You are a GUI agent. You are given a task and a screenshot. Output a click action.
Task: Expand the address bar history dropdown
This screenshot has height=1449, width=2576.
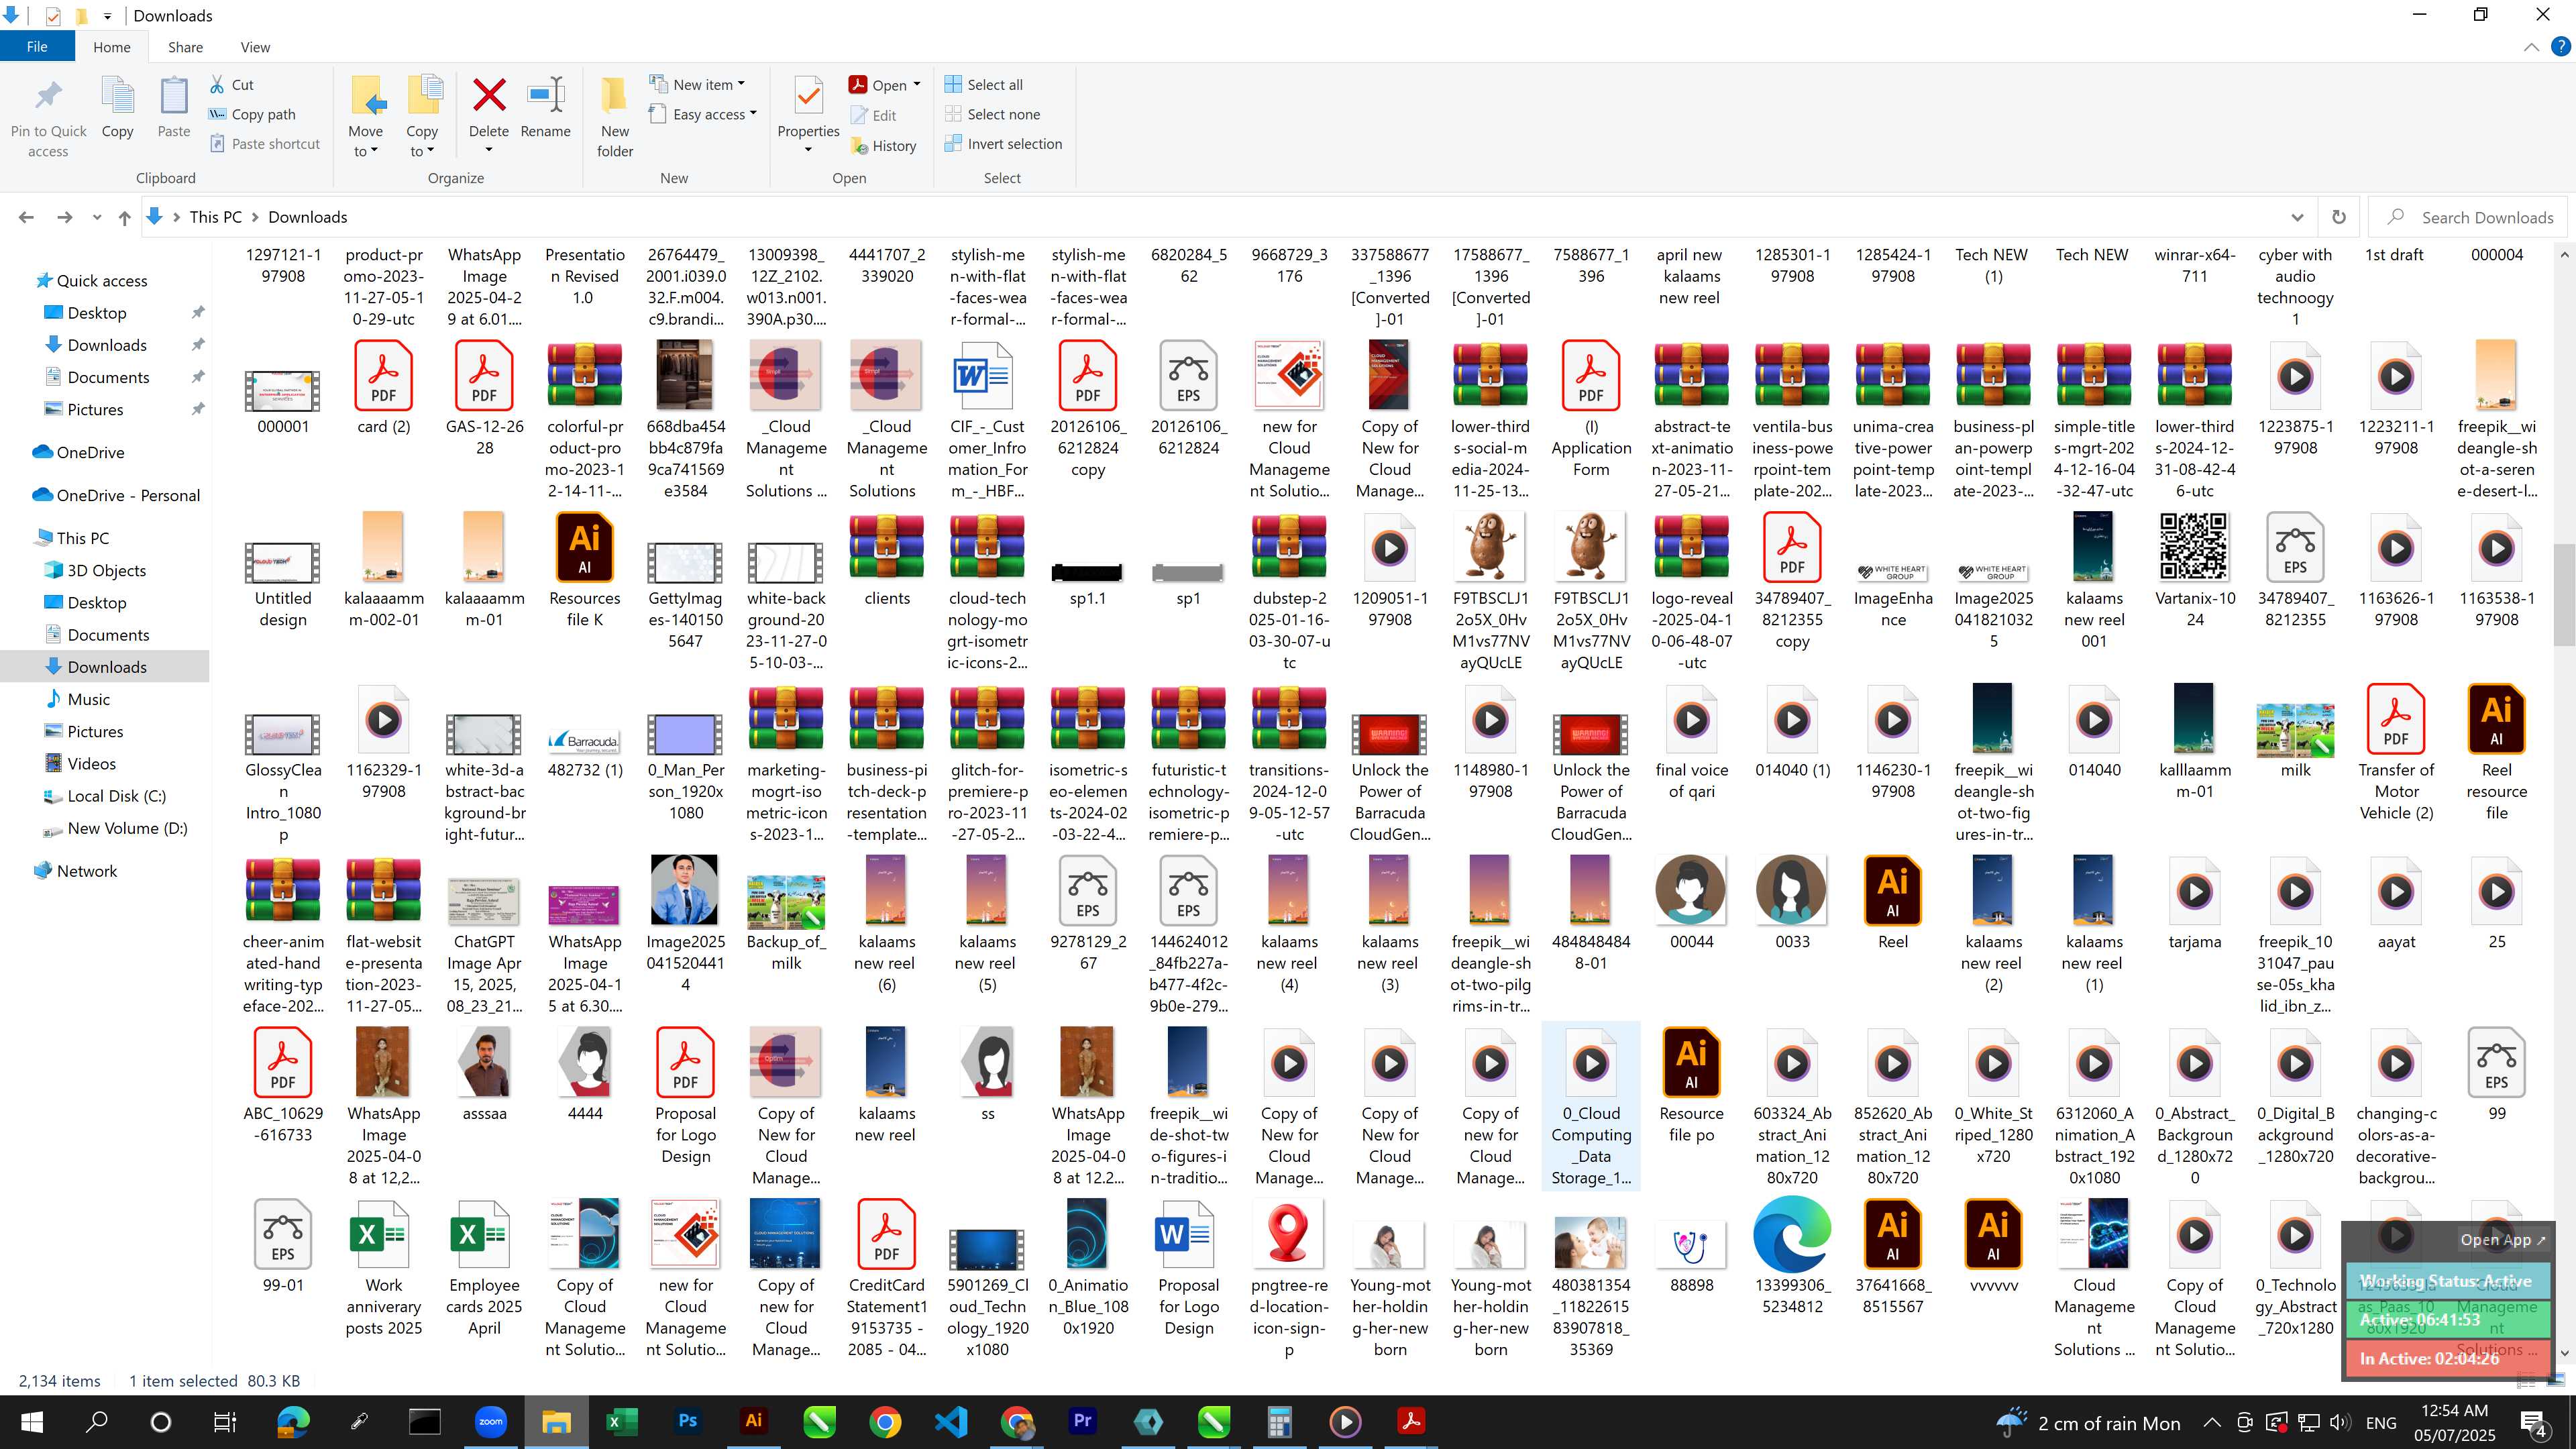[2297, 217]
